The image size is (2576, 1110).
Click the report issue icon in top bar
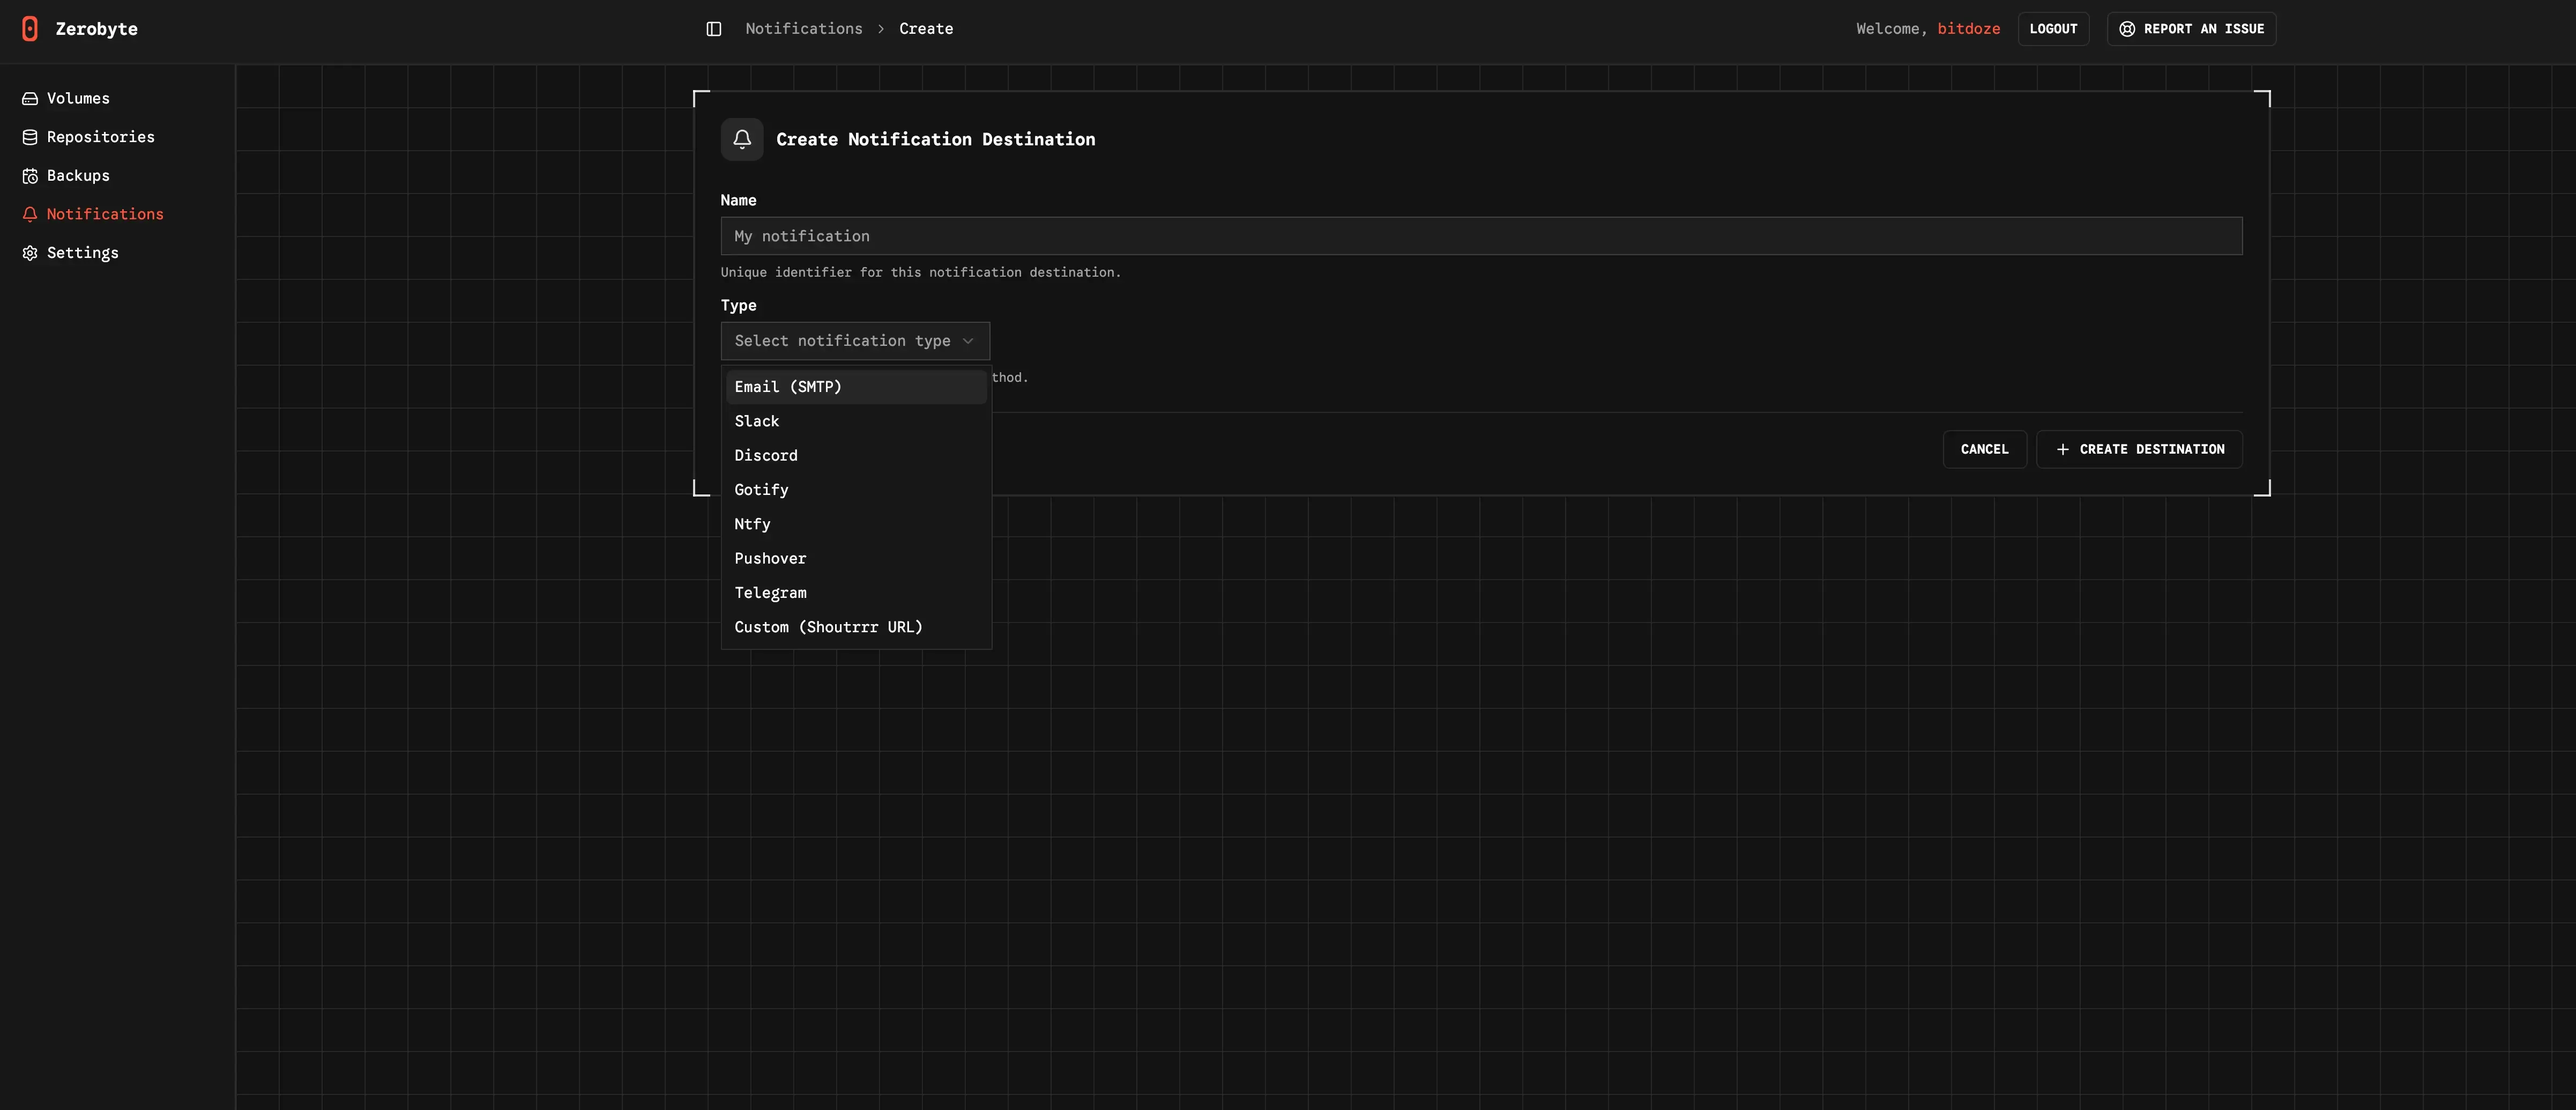coord(2126,28)
